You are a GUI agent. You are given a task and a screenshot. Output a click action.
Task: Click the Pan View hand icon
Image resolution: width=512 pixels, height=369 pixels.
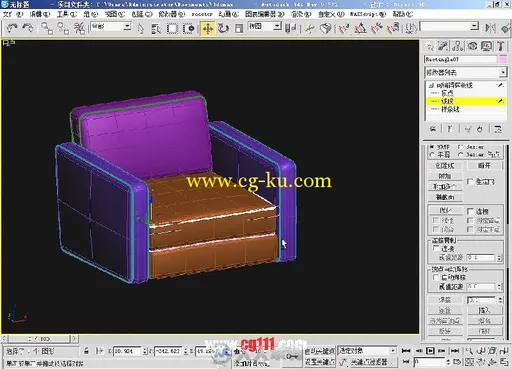(x=482, y=362)
